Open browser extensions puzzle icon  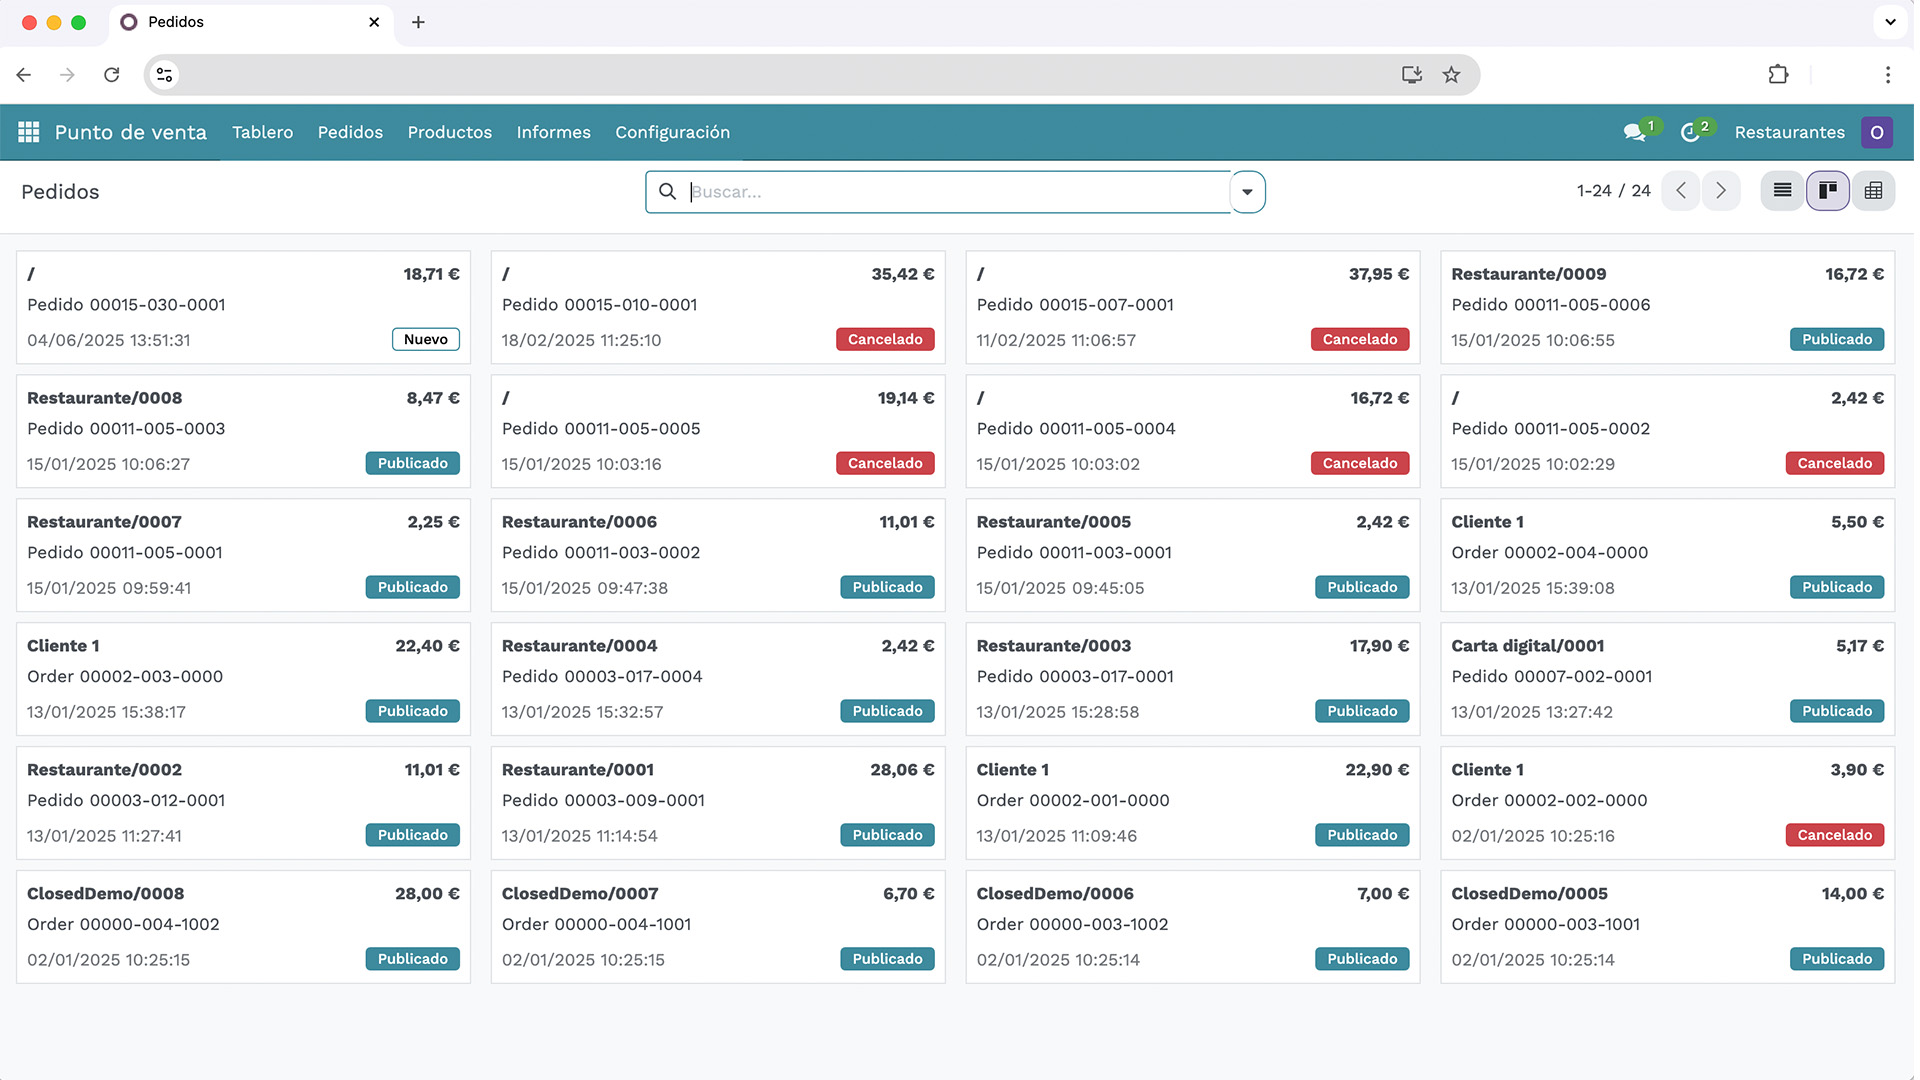[x=1778, y=74]
